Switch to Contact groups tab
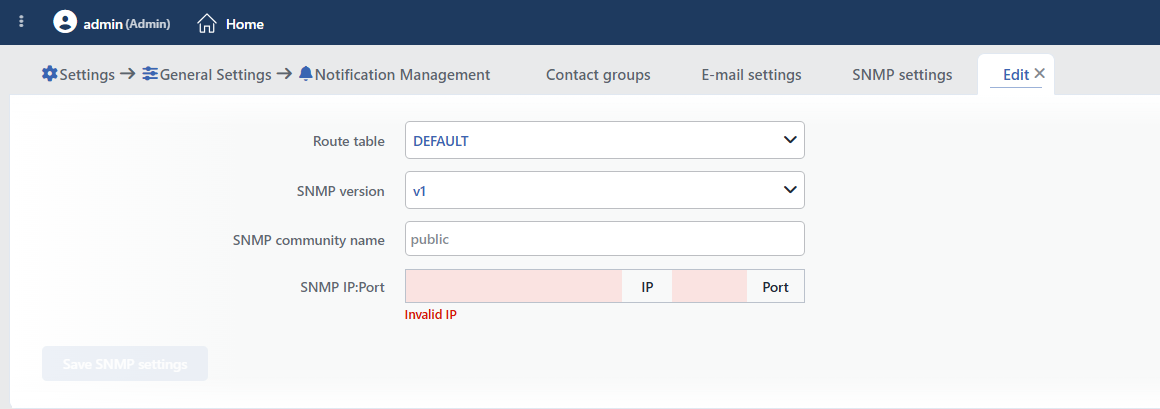Image resolution: width=1160 pixels, height=409 pixels. tap(598, 75)
